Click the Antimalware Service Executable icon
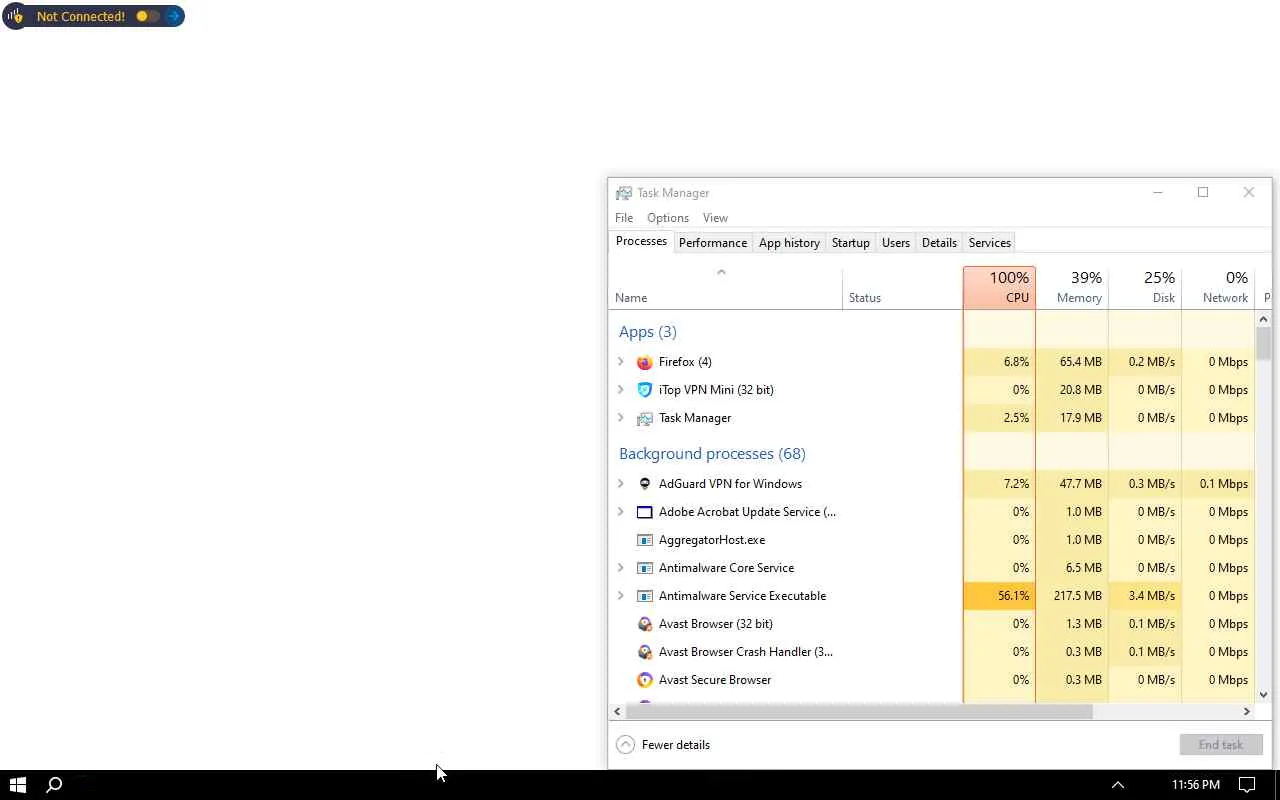This screenshot has height=800, width=1280. pos(645,596)
